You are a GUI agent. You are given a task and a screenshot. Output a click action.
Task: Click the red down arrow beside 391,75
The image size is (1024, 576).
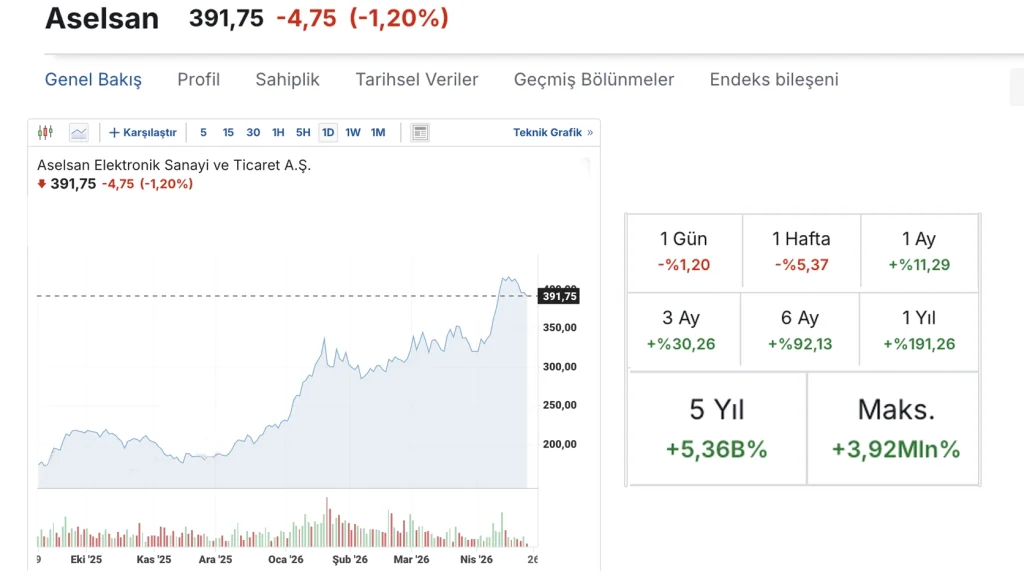[41, 184]
